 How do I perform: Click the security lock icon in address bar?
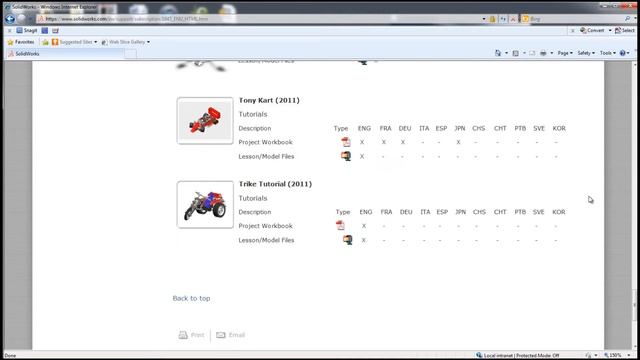(x=493, y=19)
